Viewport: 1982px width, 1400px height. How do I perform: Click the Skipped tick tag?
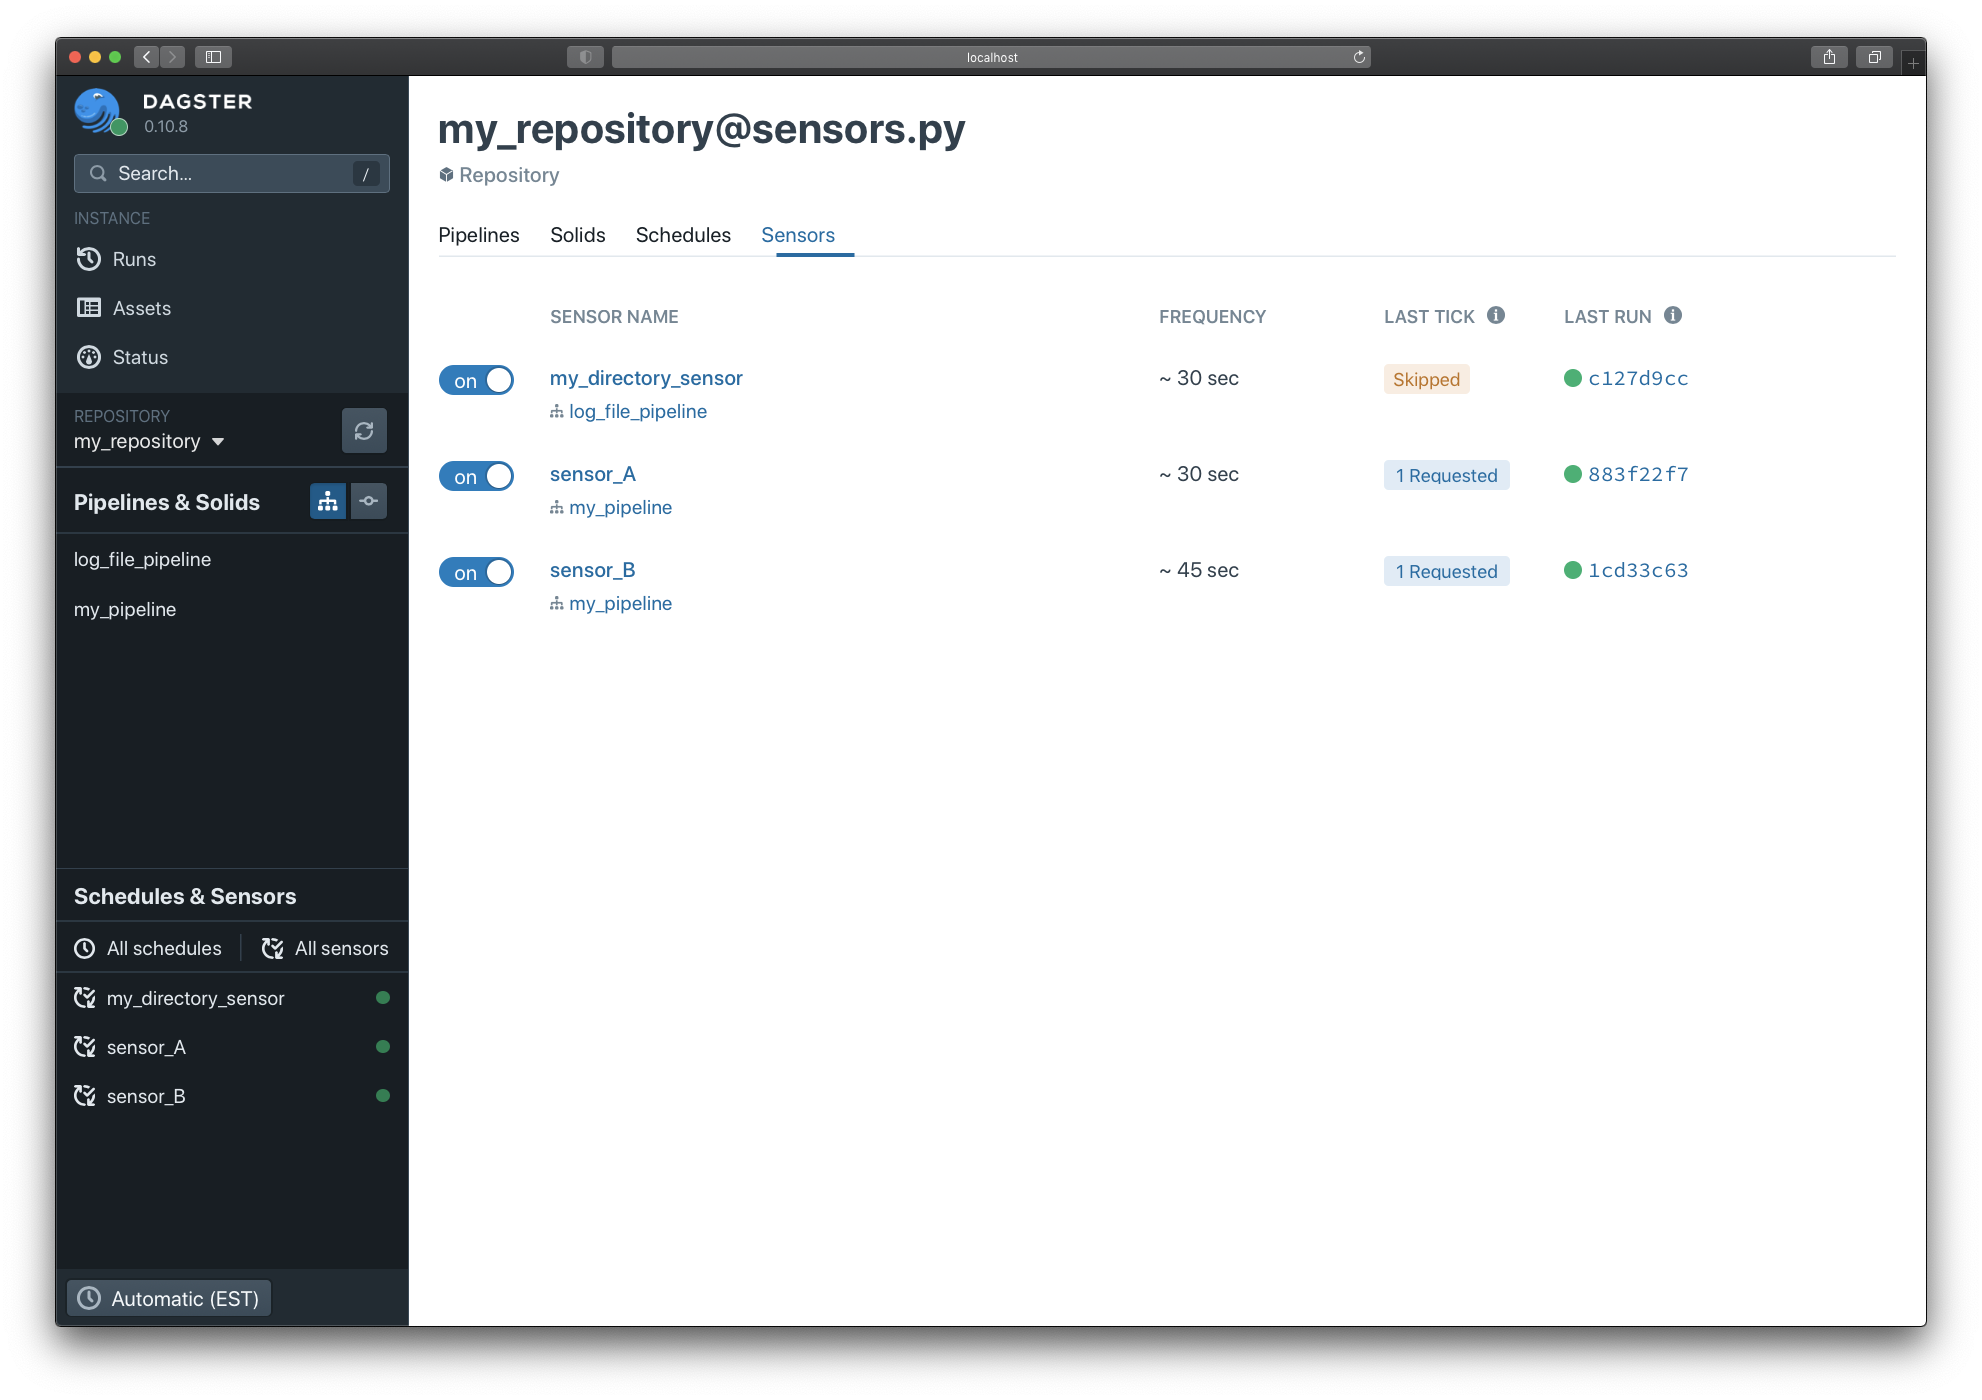[x=1426, y=379]
